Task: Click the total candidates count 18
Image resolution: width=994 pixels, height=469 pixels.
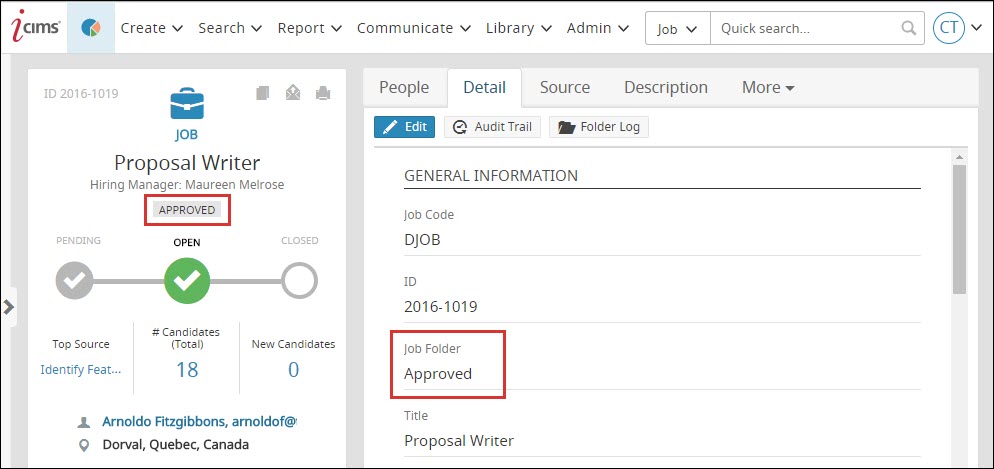Action: click(187, 369)
